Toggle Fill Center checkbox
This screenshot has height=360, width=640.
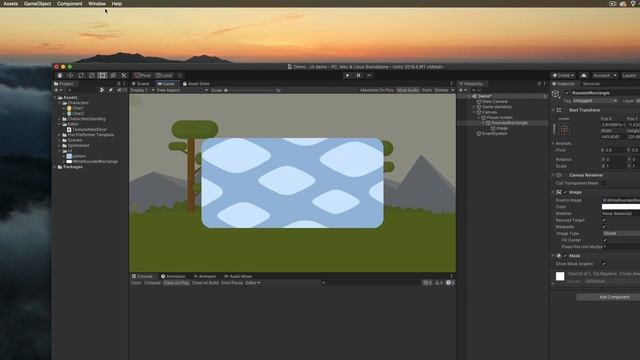(605, 240)
